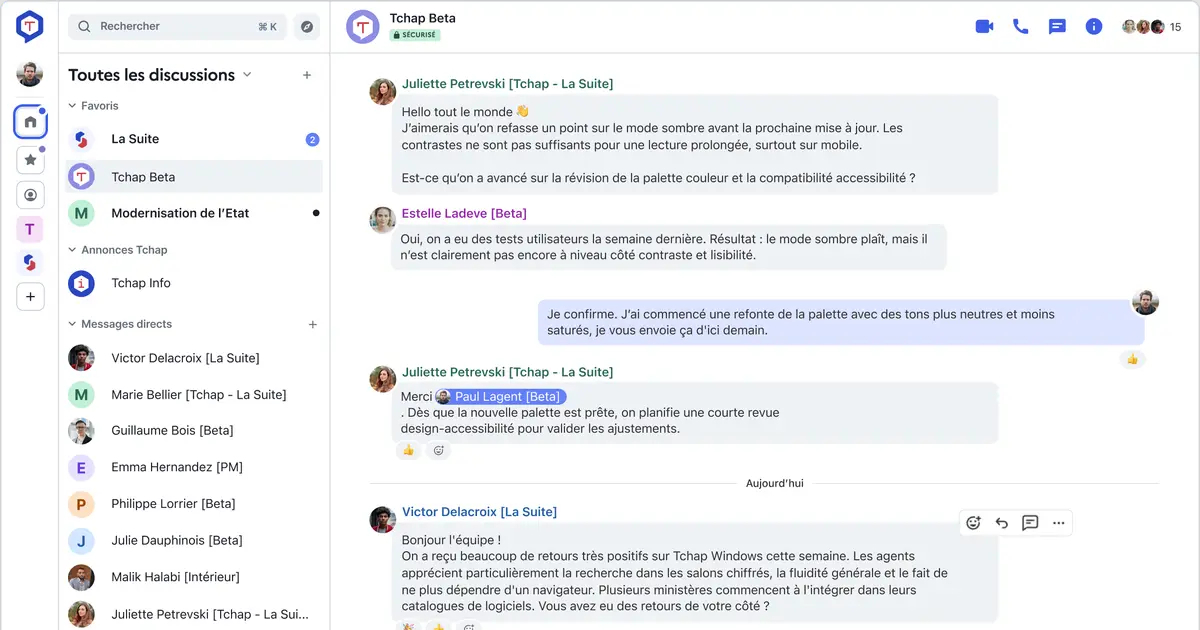Select the Home space icon

pyautogui.click(x=30, y=122)
